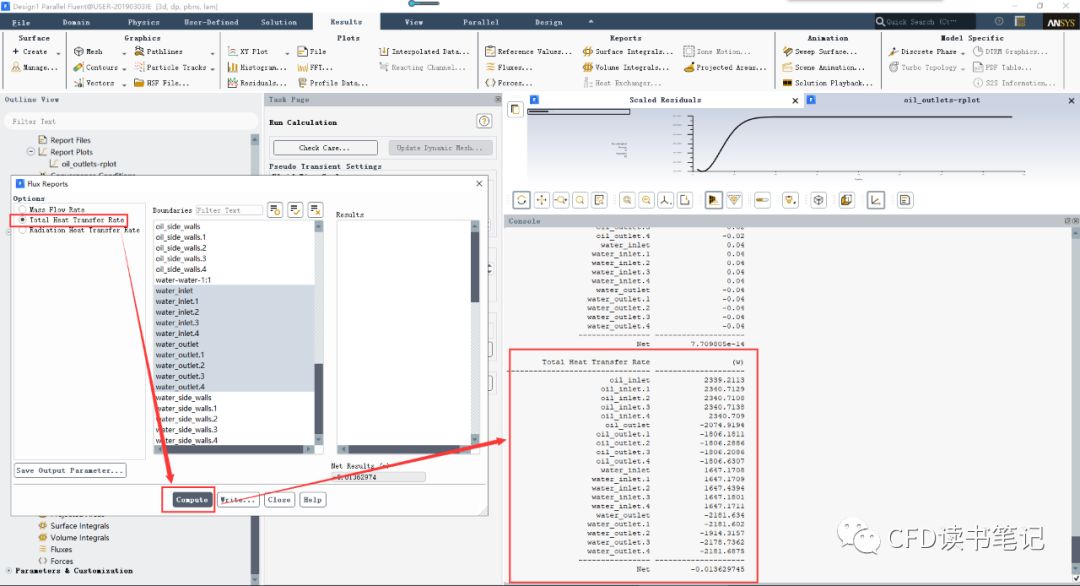The image size is (1080, 586).
Task: Switch to the View ribbon tab
Action: 414,22
